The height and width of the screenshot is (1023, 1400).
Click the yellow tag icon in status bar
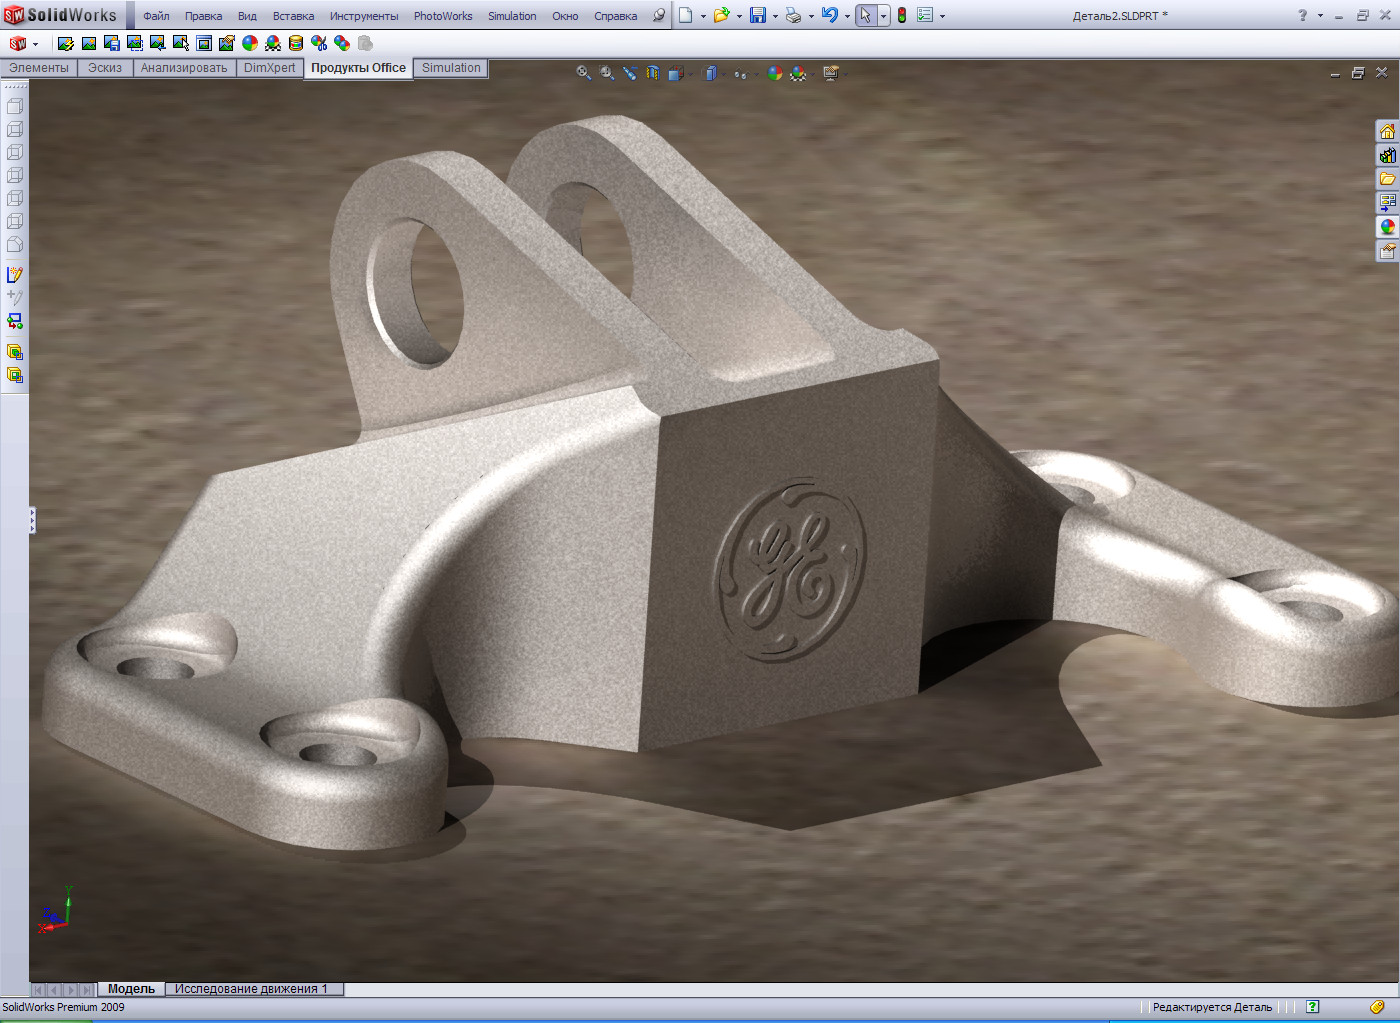(x=1377, y=1007)
